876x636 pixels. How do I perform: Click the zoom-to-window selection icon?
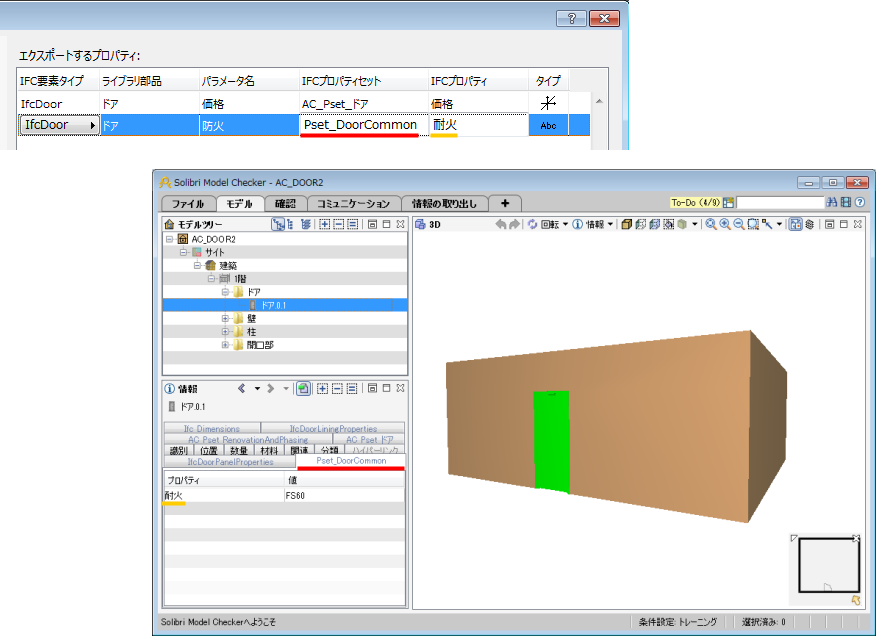(x=753, y=224)
